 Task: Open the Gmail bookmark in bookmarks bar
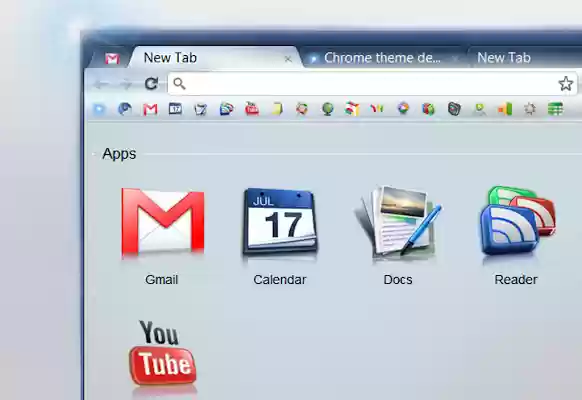150,109
